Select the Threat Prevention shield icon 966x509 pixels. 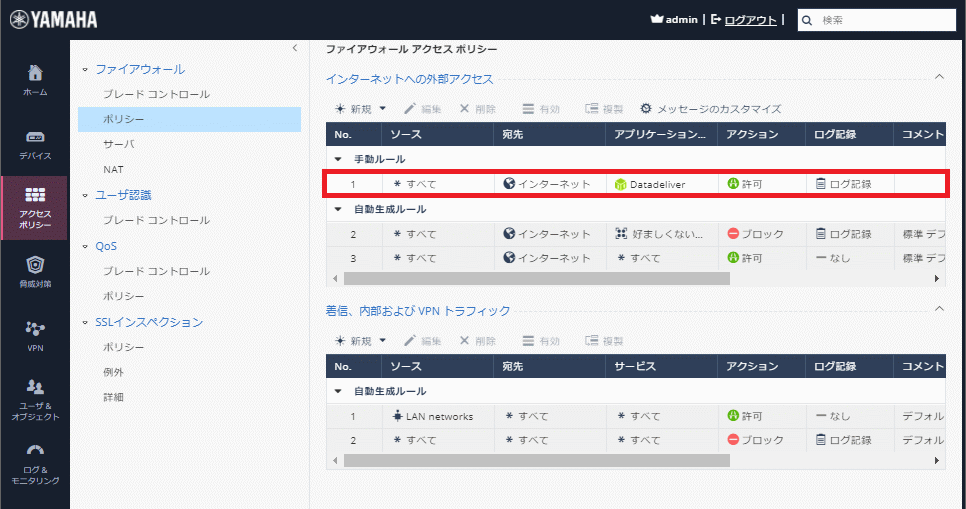click(35, 271)
